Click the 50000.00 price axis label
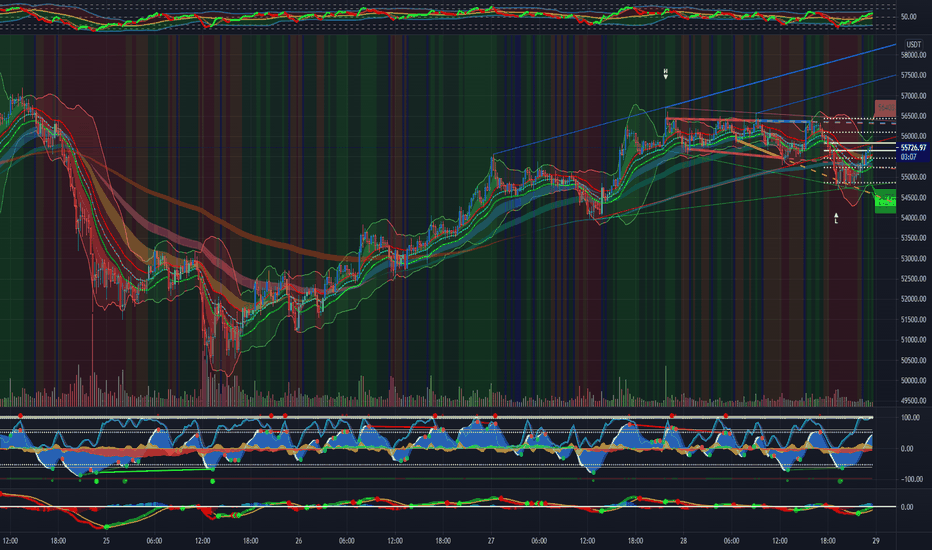 (913, 381)
